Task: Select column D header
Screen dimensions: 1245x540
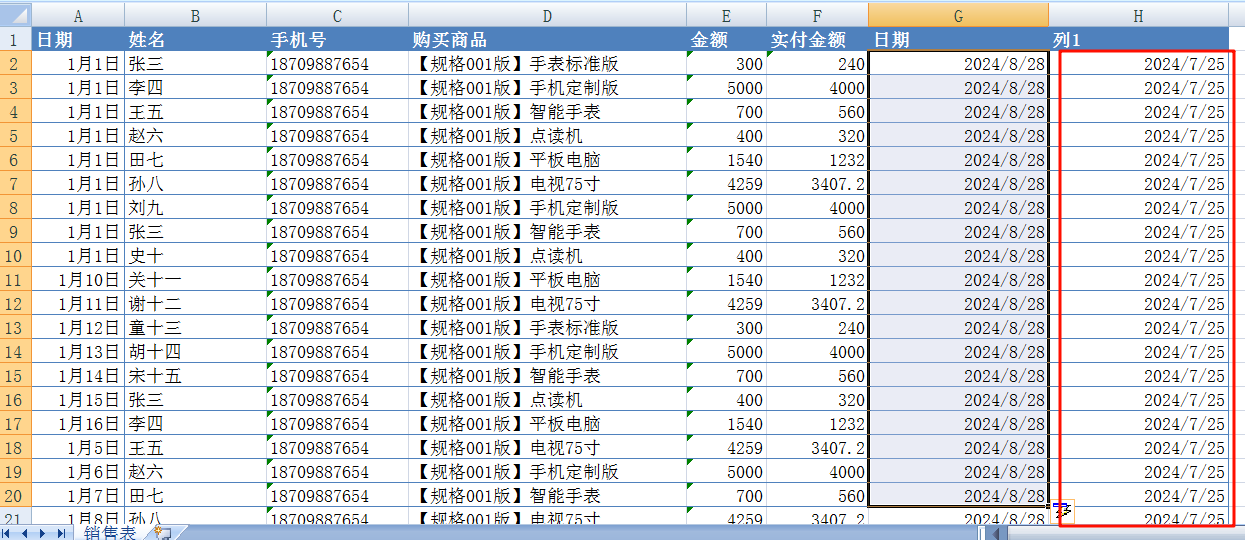Action: tap(547, 15)
